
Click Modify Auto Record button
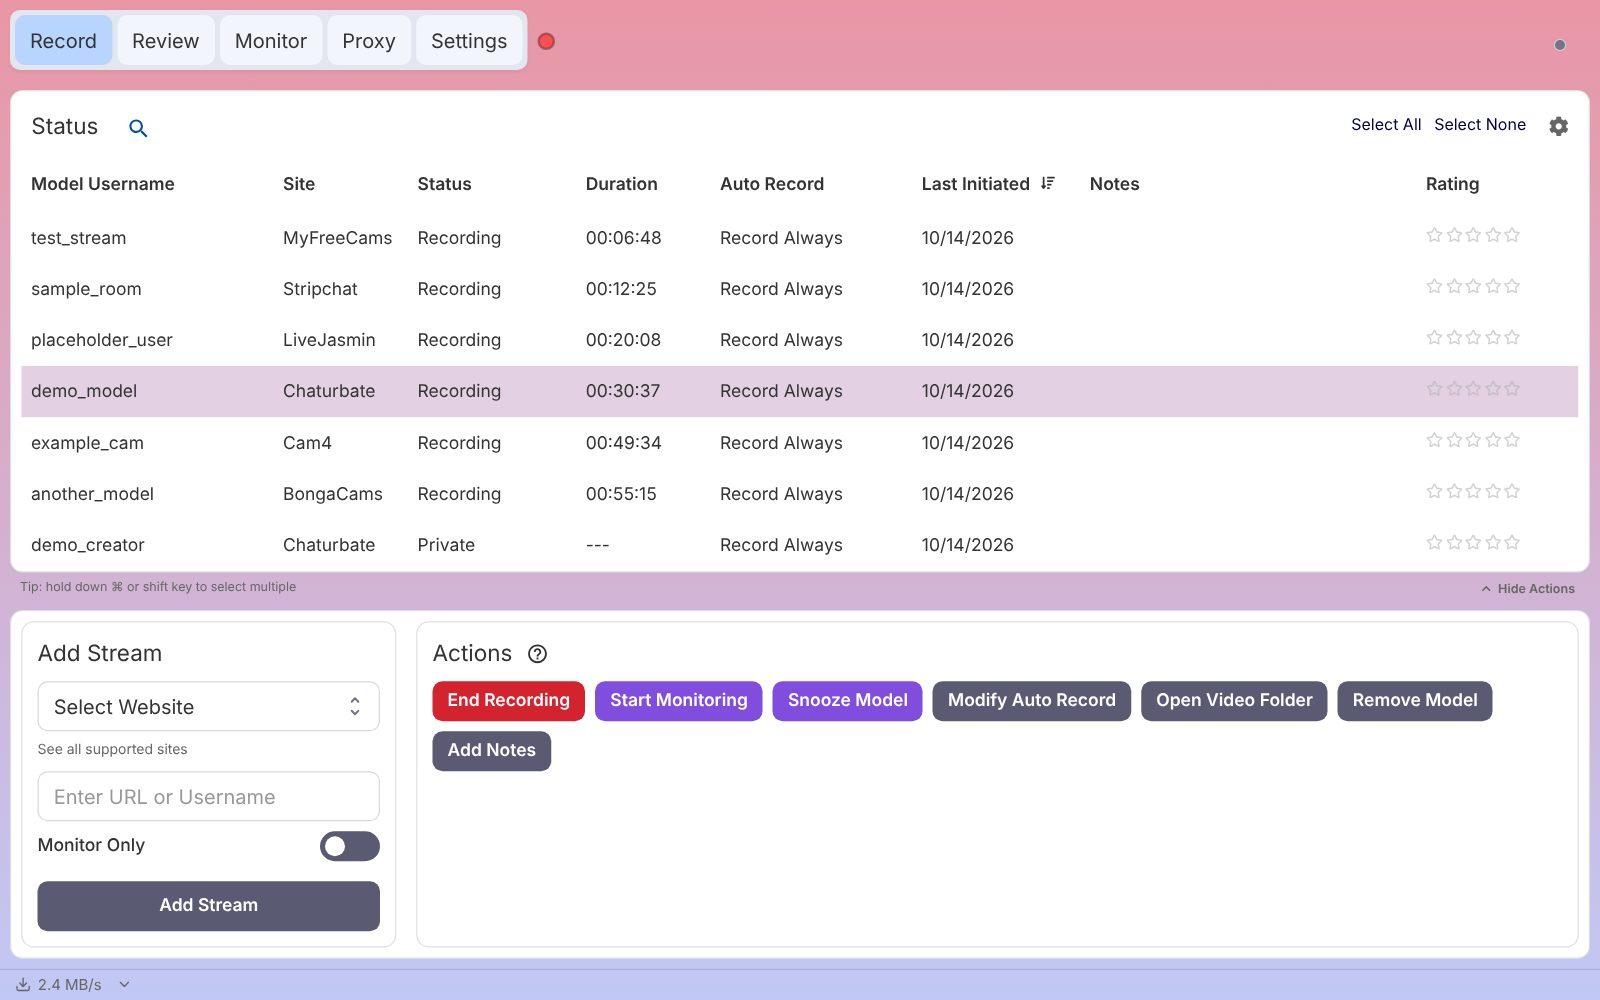(1031, 701)
